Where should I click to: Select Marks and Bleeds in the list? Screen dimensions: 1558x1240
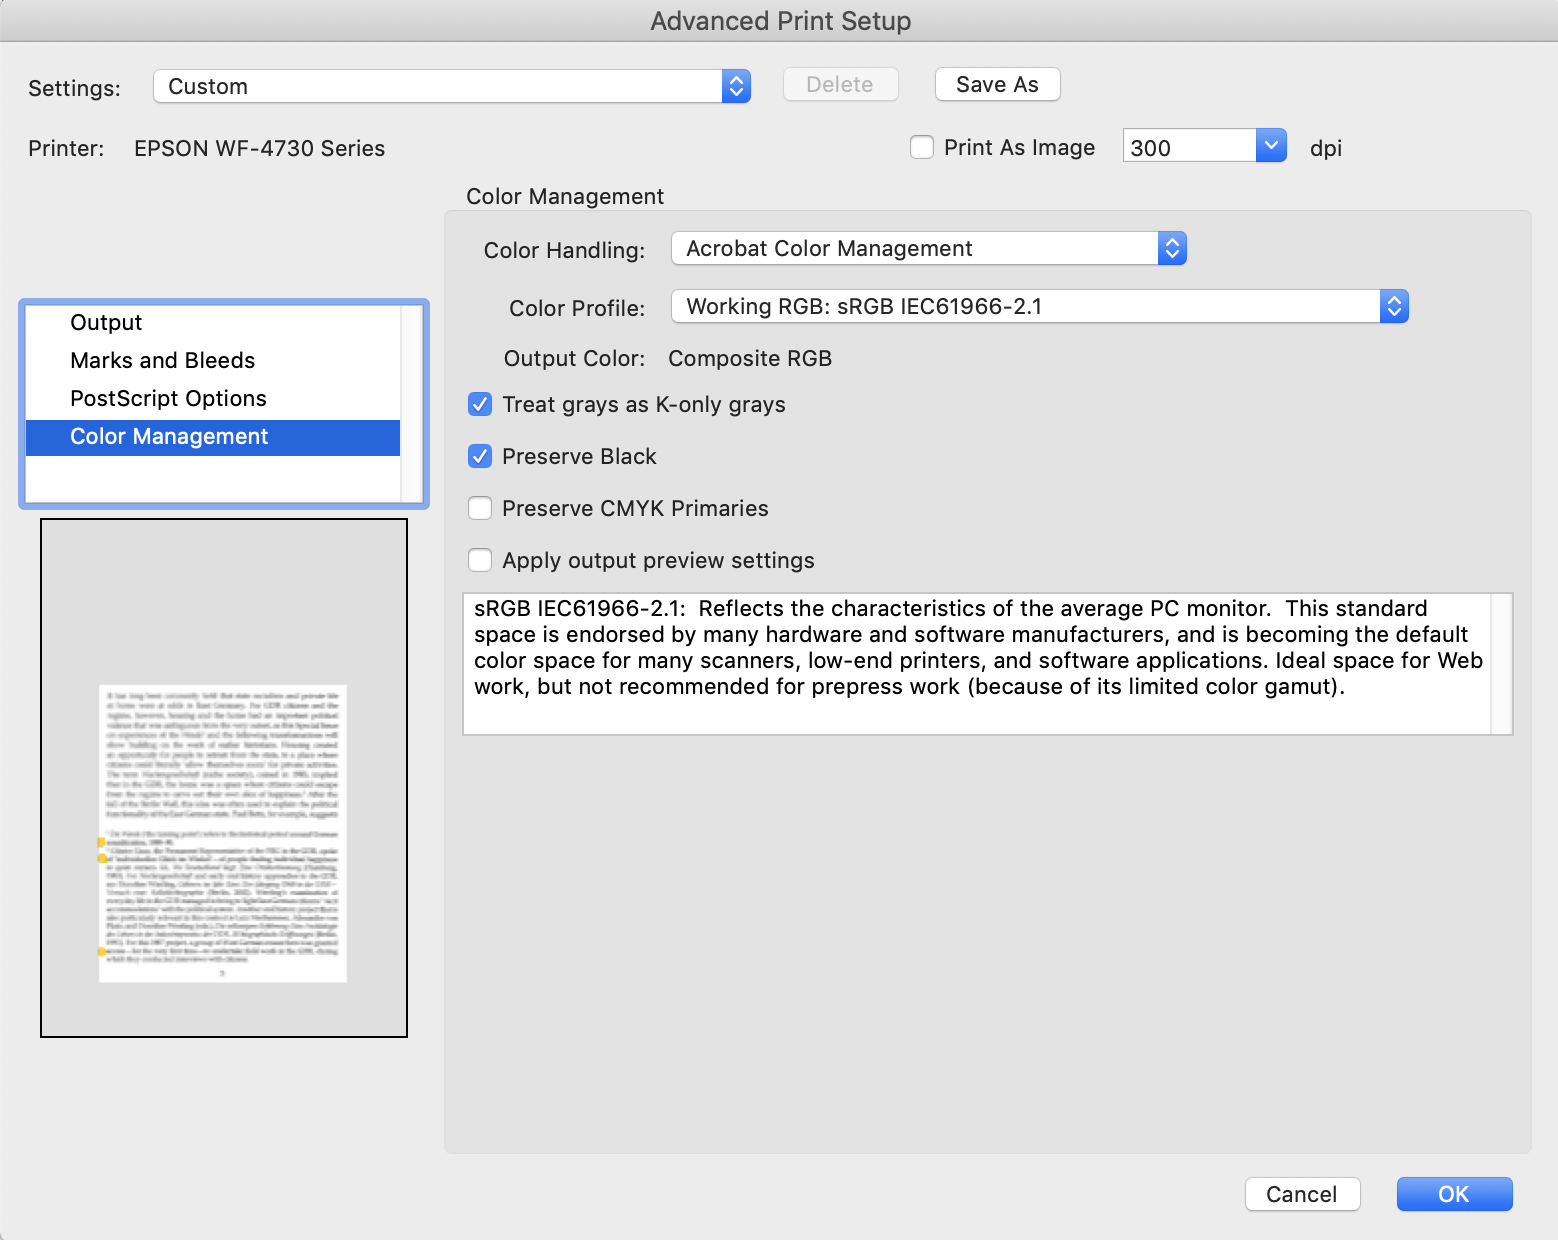[162, 360]
